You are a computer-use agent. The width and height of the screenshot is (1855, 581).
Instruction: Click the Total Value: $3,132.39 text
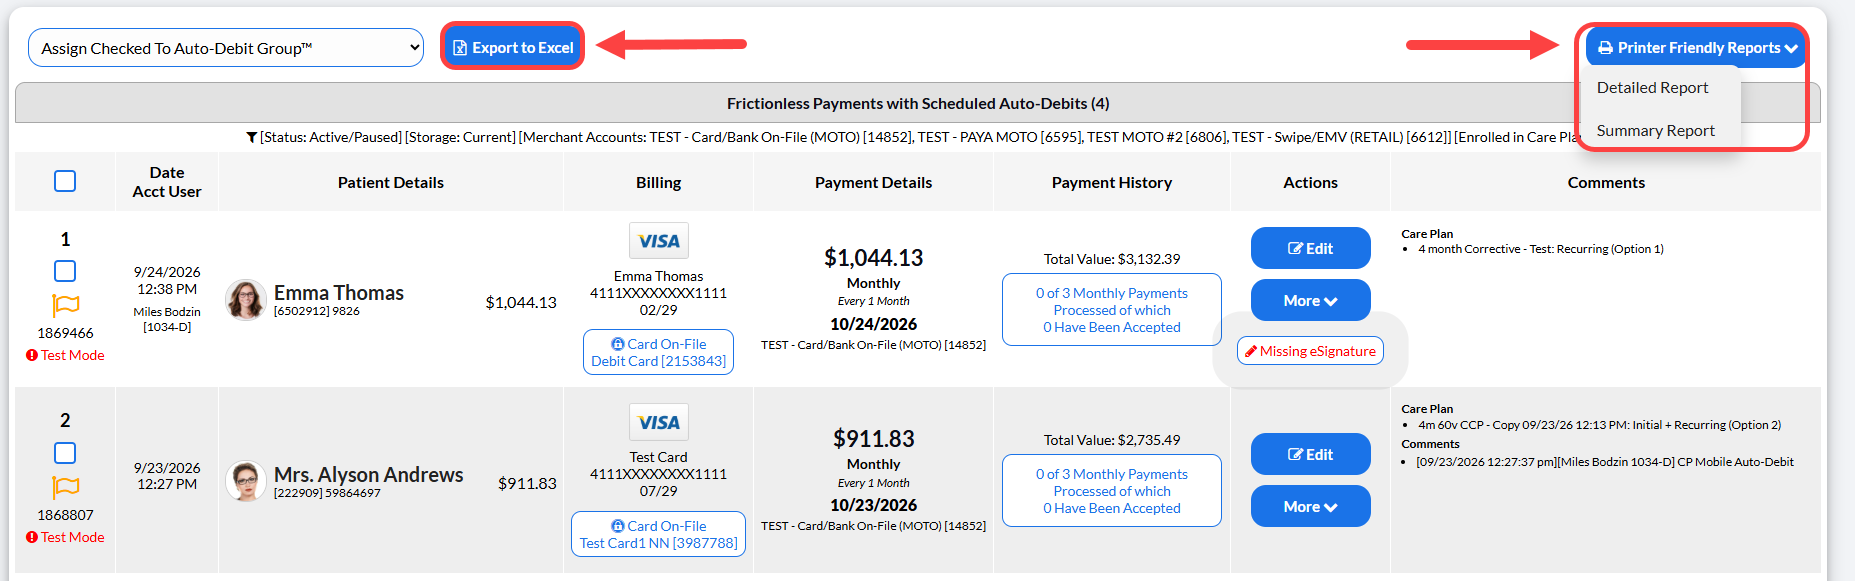tap(1112, 259)
